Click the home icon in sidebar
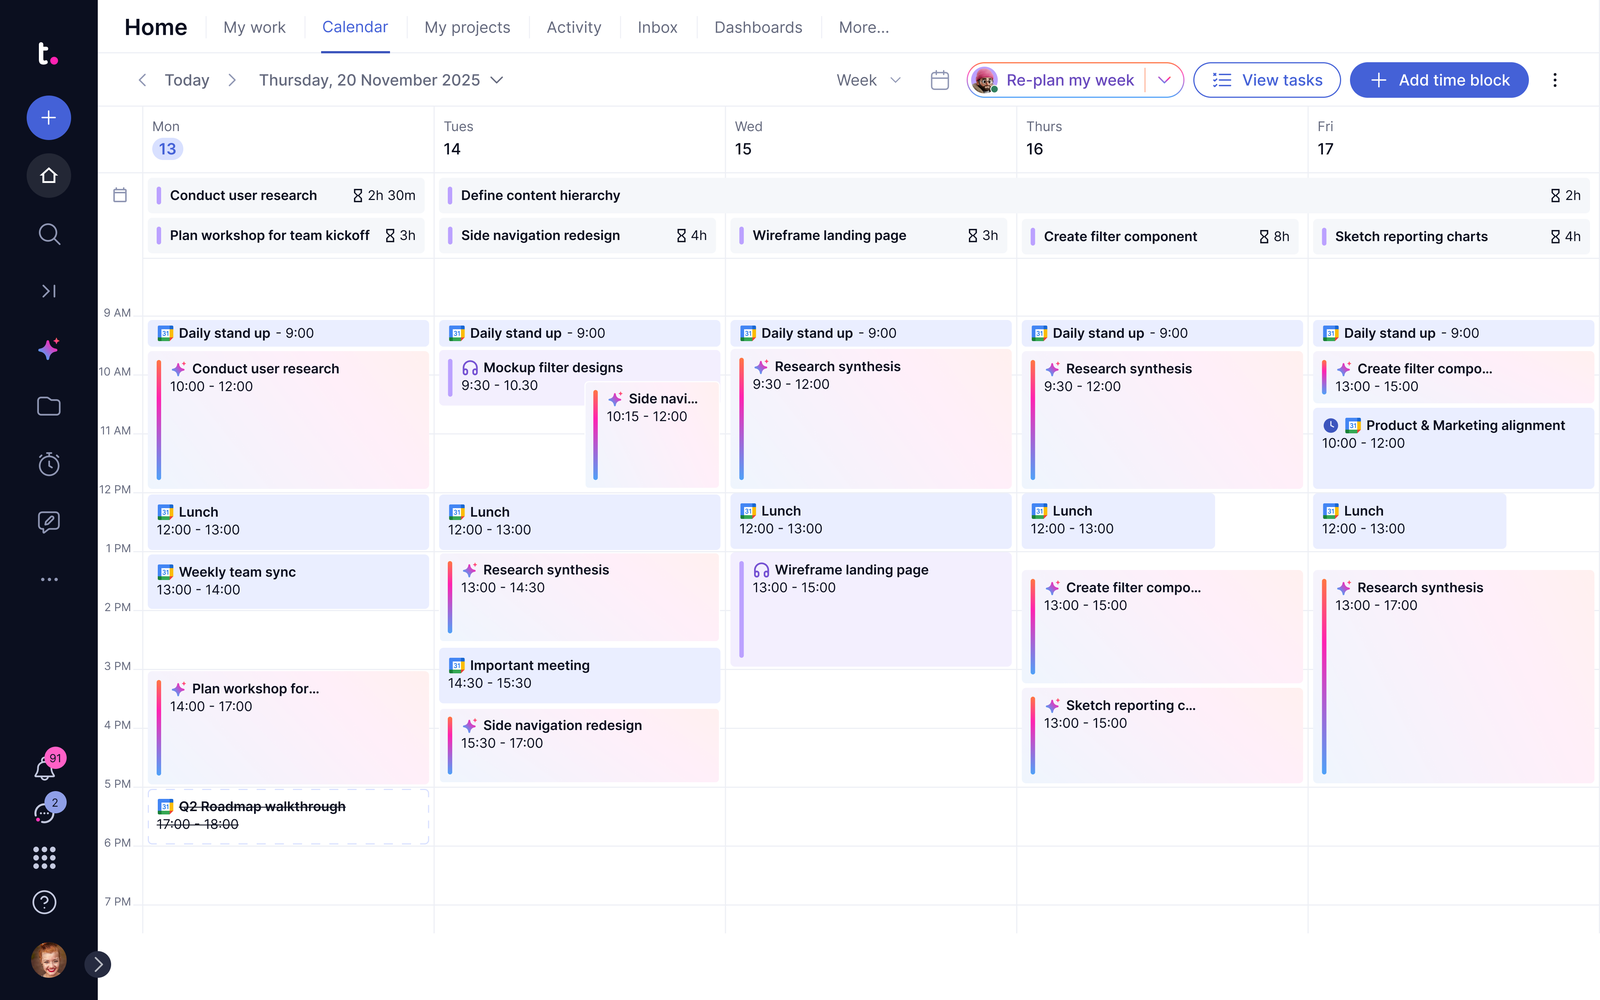 (x=49, y=176)
